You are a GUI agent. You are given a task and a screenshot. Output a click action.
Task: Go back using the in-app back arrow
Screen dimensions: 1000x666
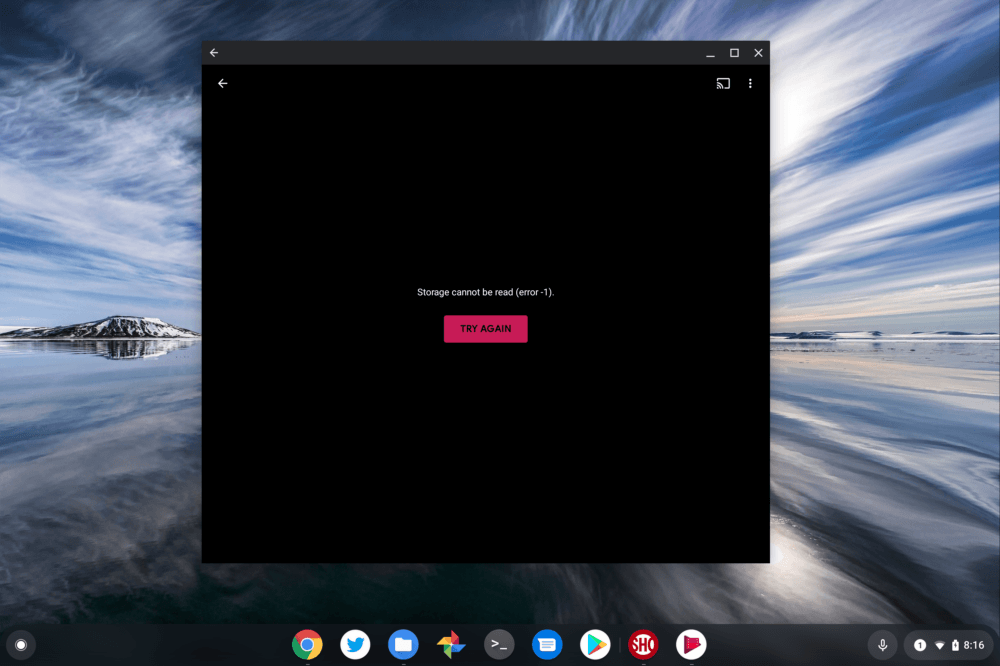(223, 84)
